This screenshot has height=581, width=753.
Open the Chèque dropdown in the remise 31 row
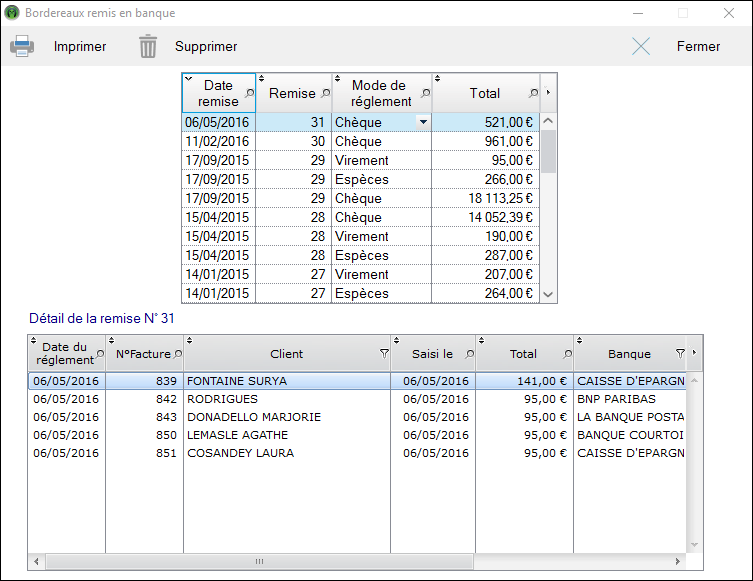click(423, 122)
